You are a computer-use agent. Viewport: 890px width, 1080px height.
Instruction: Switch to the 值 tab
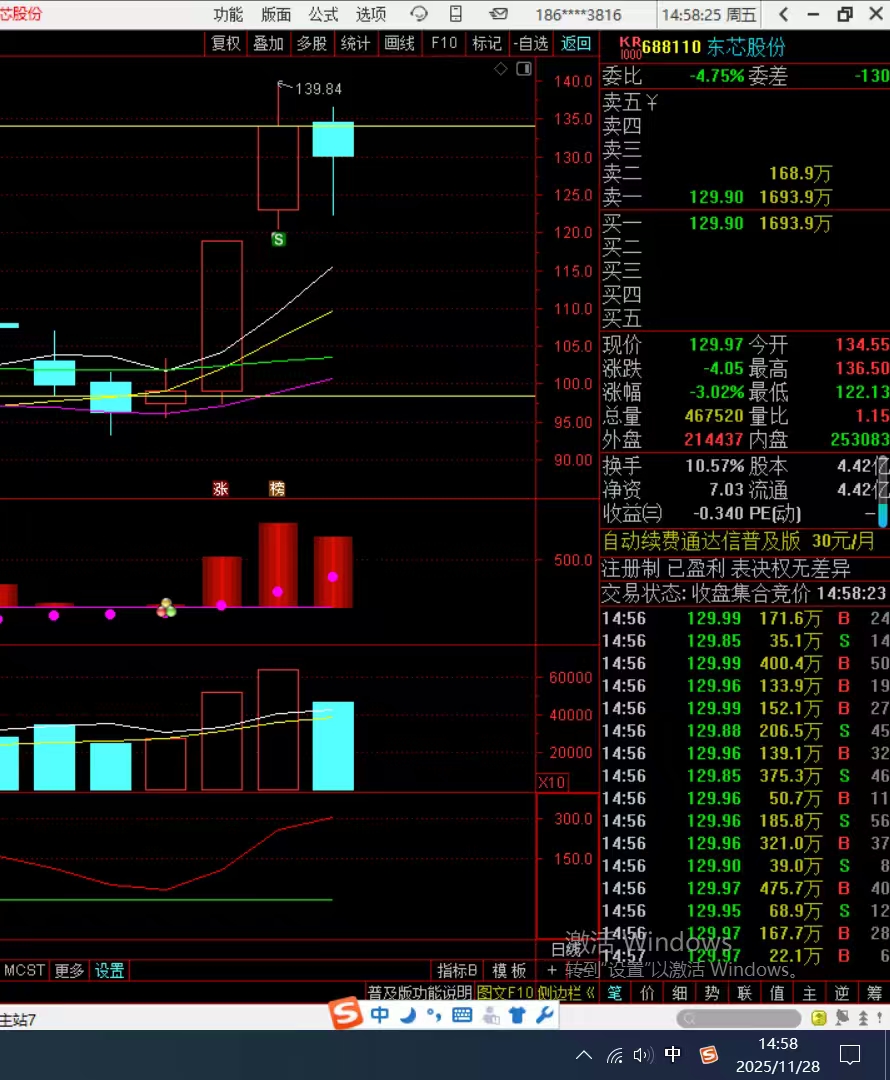click(777, 993)
